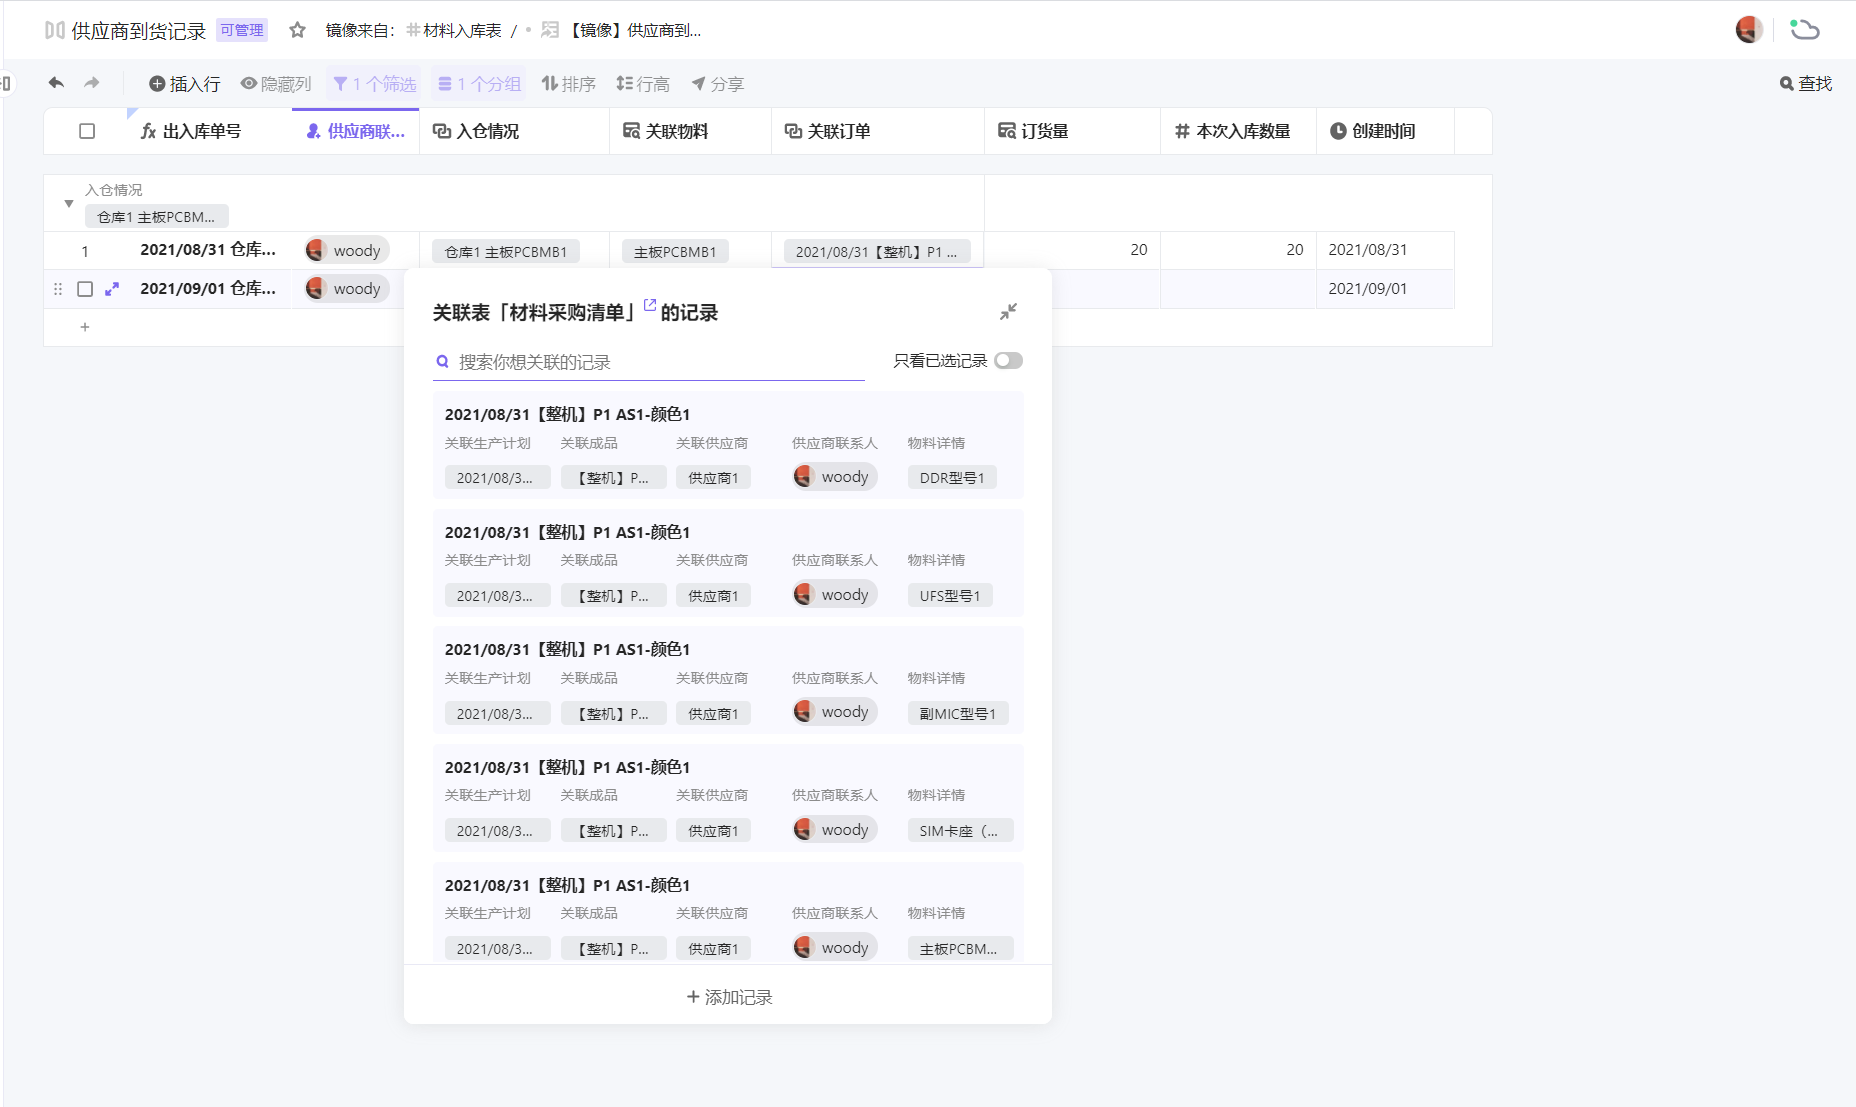Expand the 2021/09/01 record with diagonal arrows
Image resolution: width=1856 pixels, height=1107 pixels.
point(111,288)
